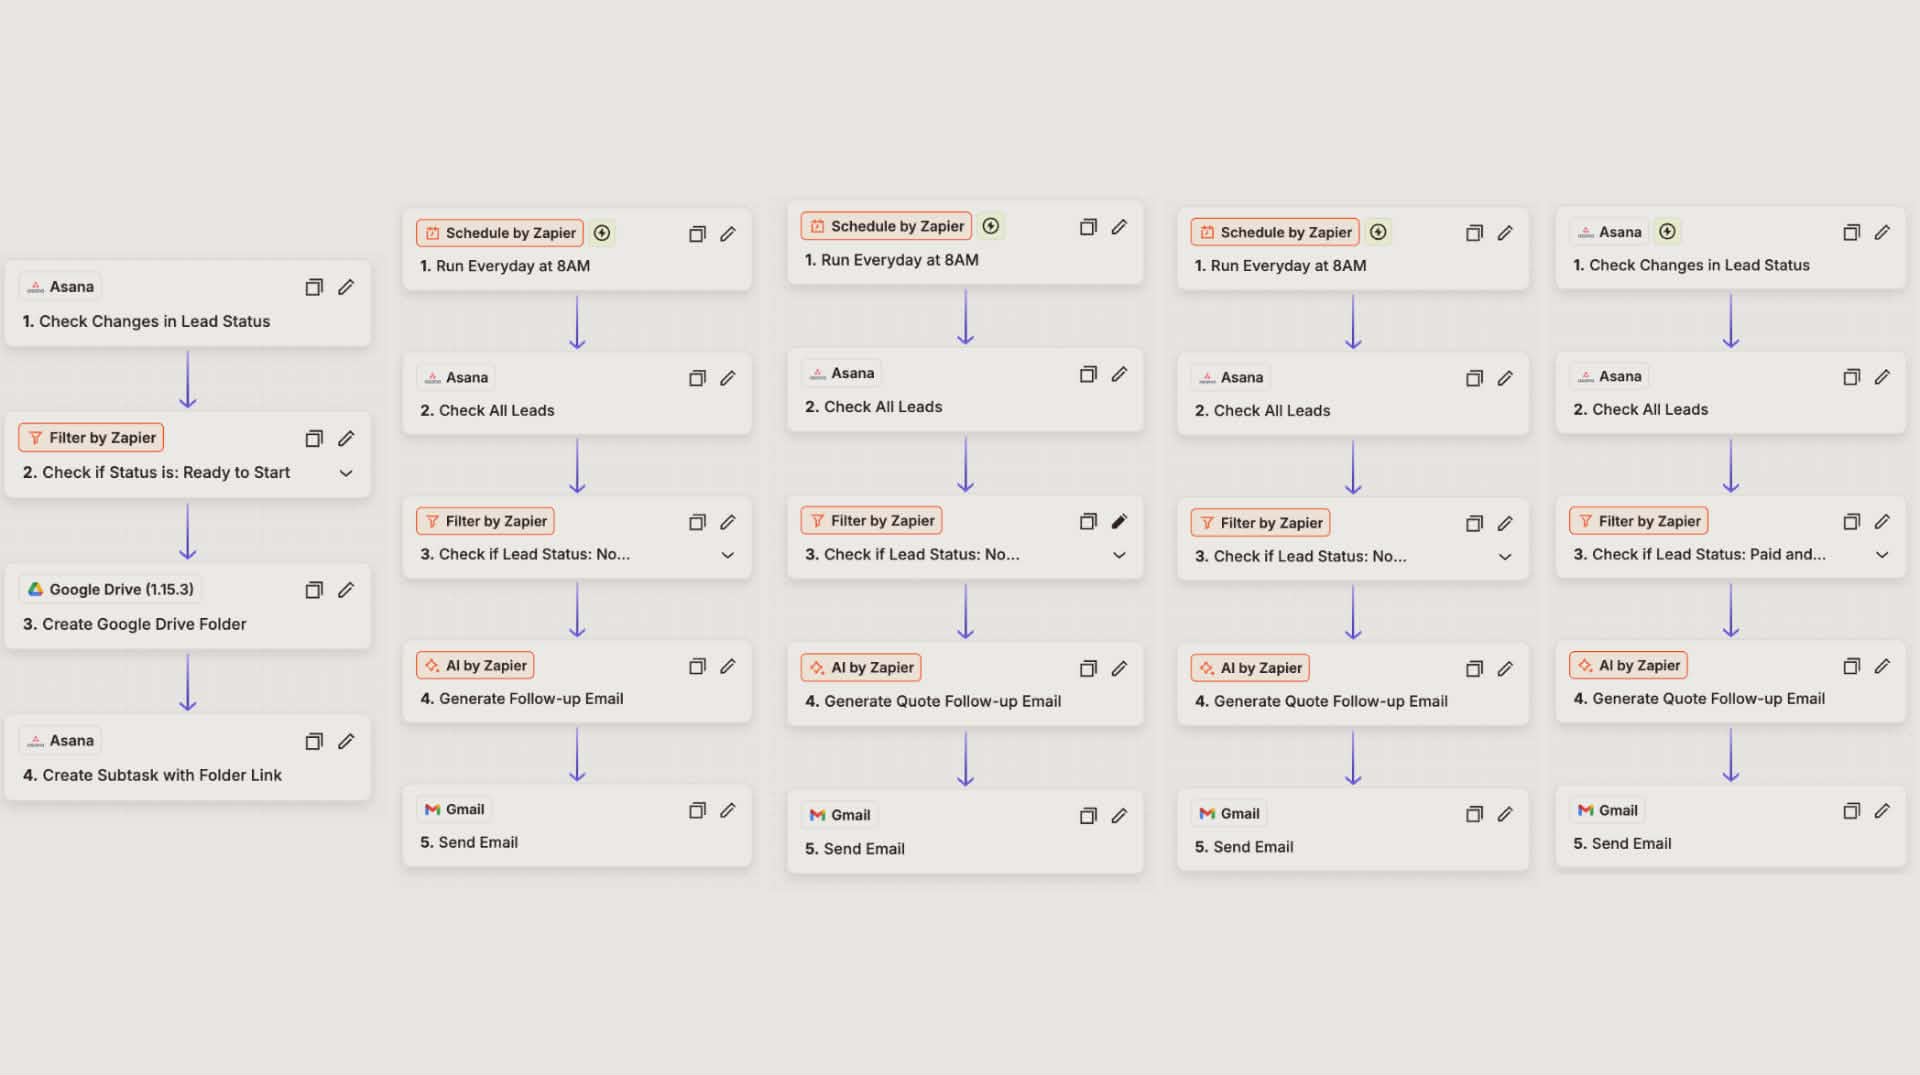Copy the "Create Subtask with Folder Link" step
The width and height of the screenshot is (1920, 1075).
click(x=314, y=741)
